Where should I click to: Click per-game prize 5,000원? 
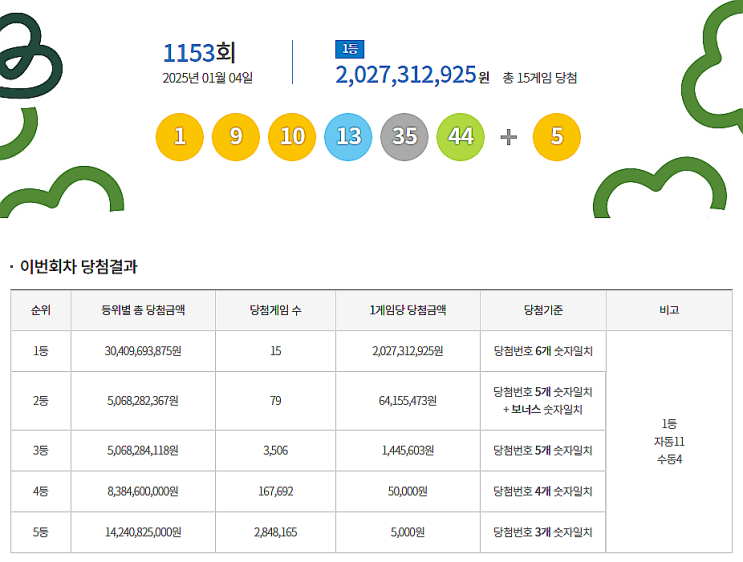click(x=408, y=532)
